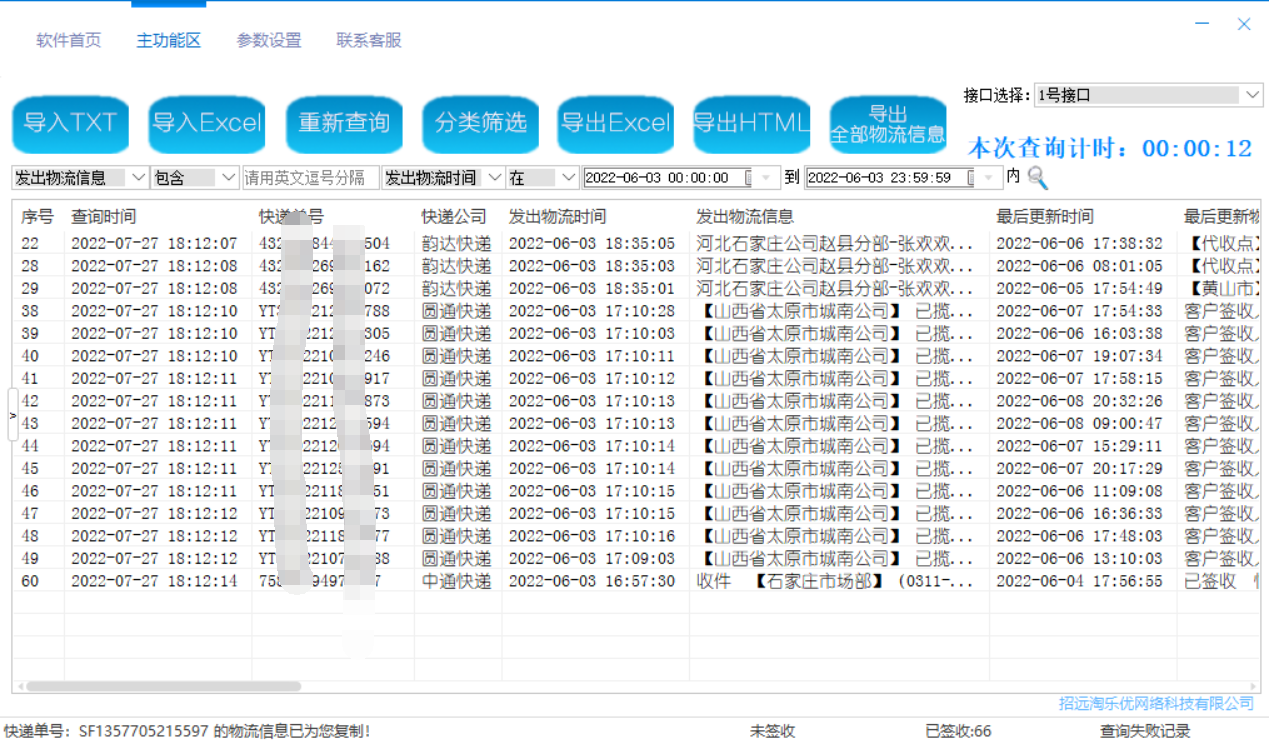Viewport: 1269px width, 744px height.
Task: Click the 导出Excel export button
Action: click(x=616, y=124)
